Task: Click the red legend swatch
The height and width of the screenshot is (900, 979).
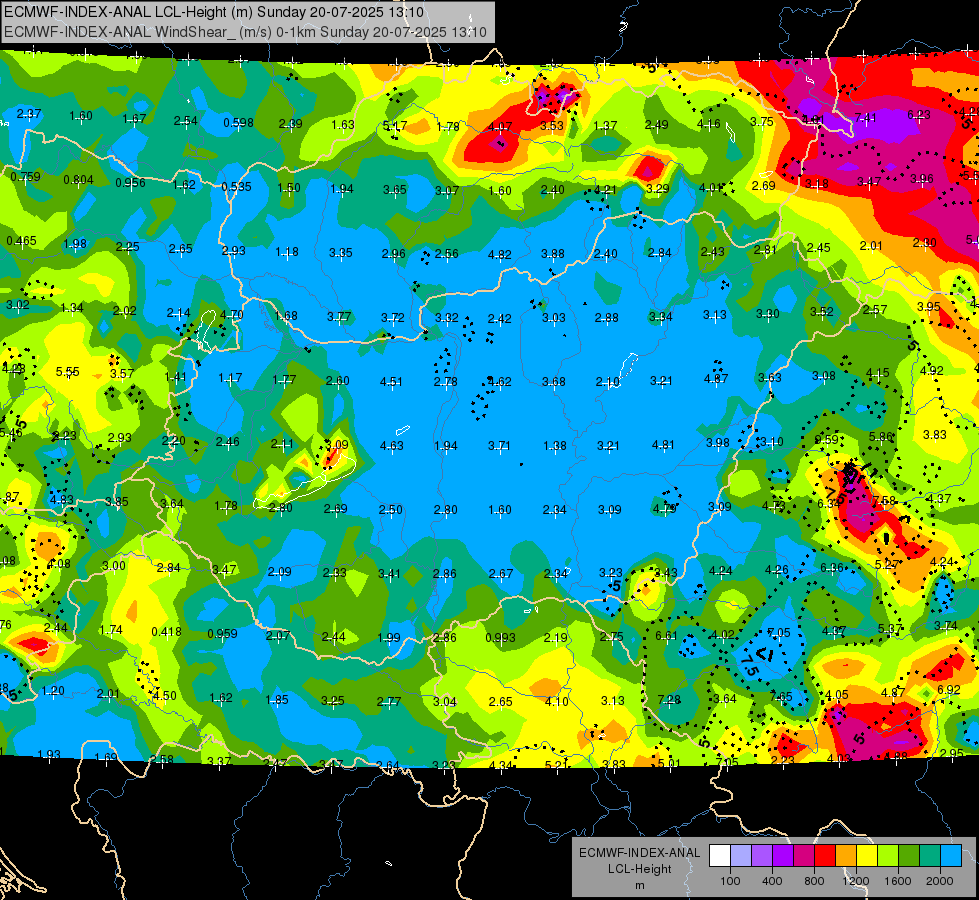Action: [x=825, y=856]
